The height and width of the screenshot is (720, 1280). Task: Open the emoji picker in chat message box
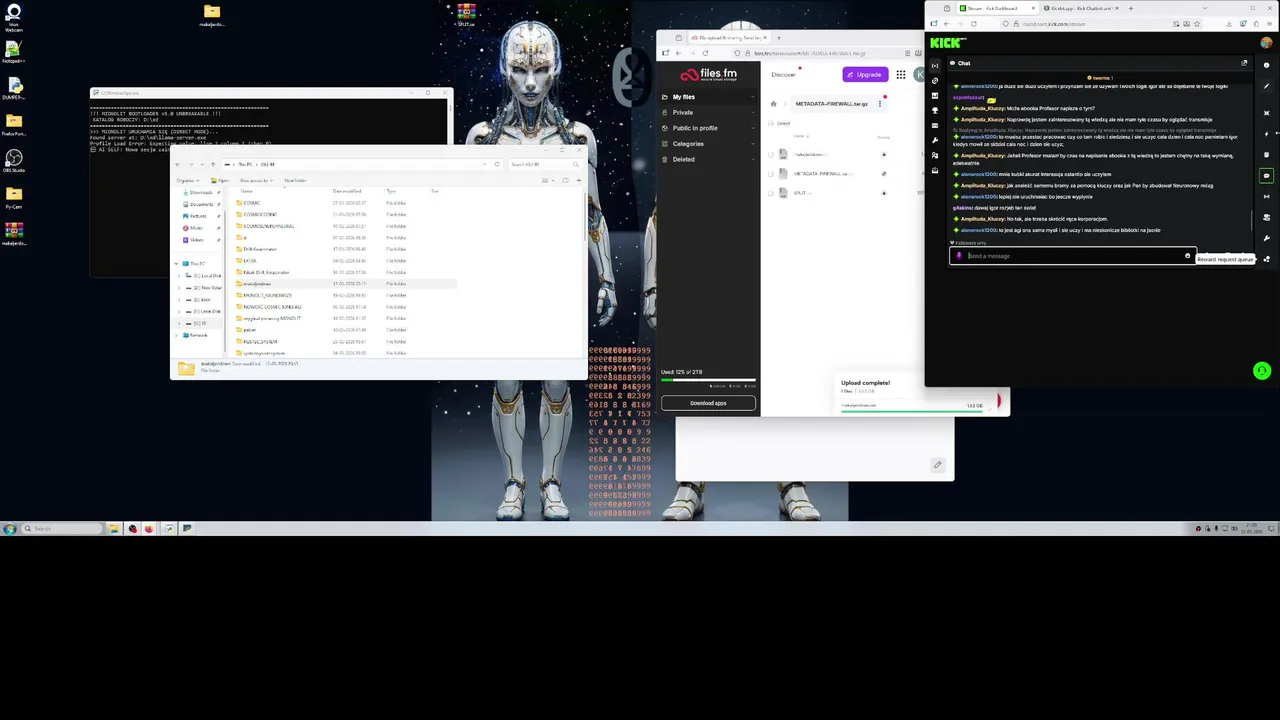(x=1187, y=256)
